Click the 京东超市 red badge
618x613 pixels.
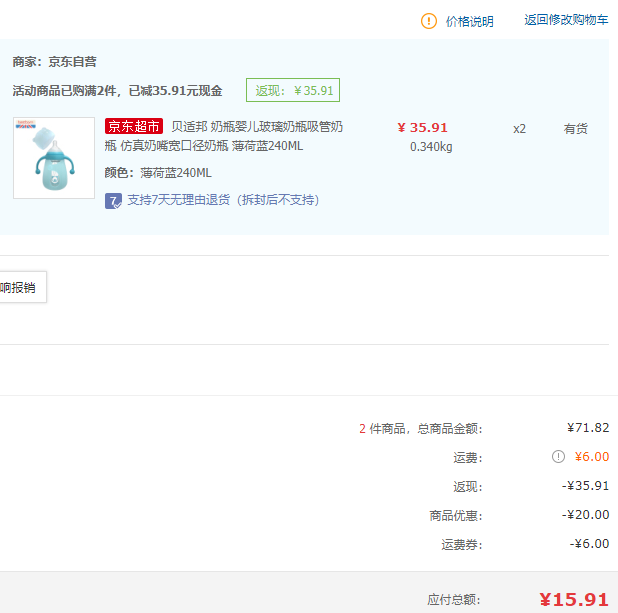134,126
